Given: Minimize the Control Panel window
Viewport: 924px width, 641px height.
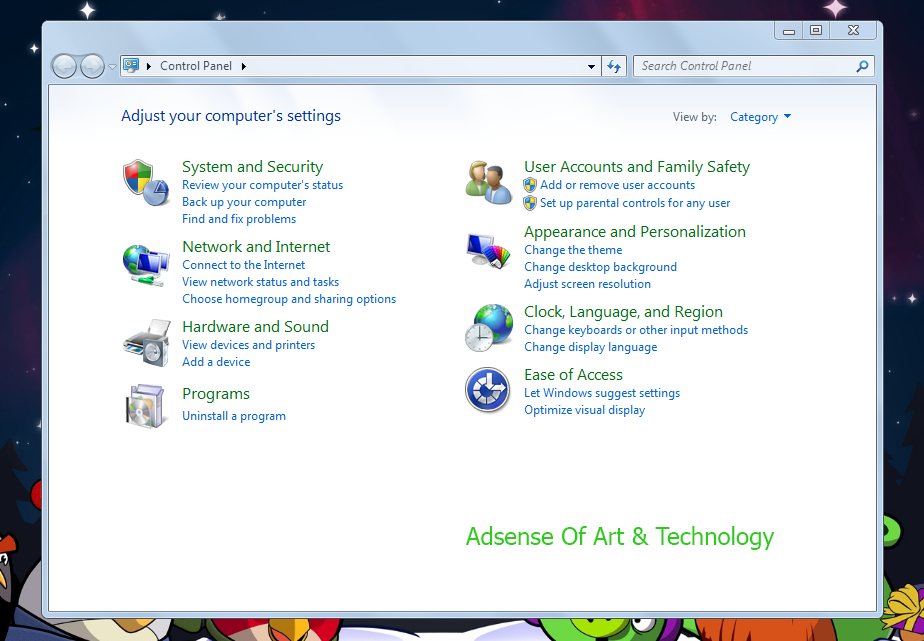Looking at the screenshot, I should click(x=788, y=31).
